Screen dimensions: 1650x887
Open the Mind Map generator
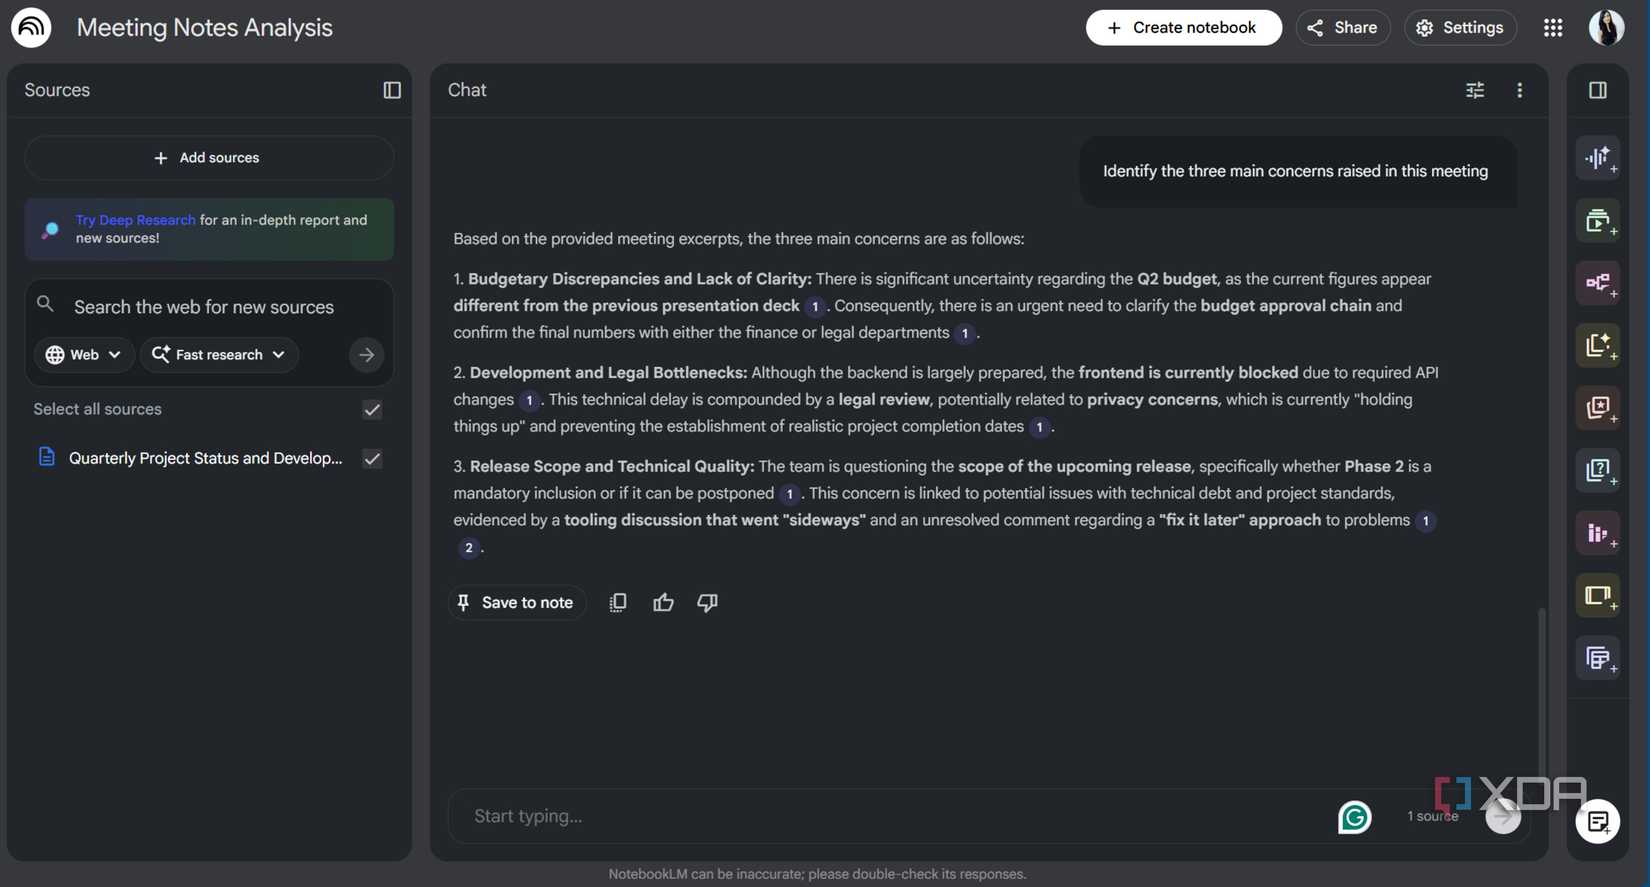point(1597,283)
